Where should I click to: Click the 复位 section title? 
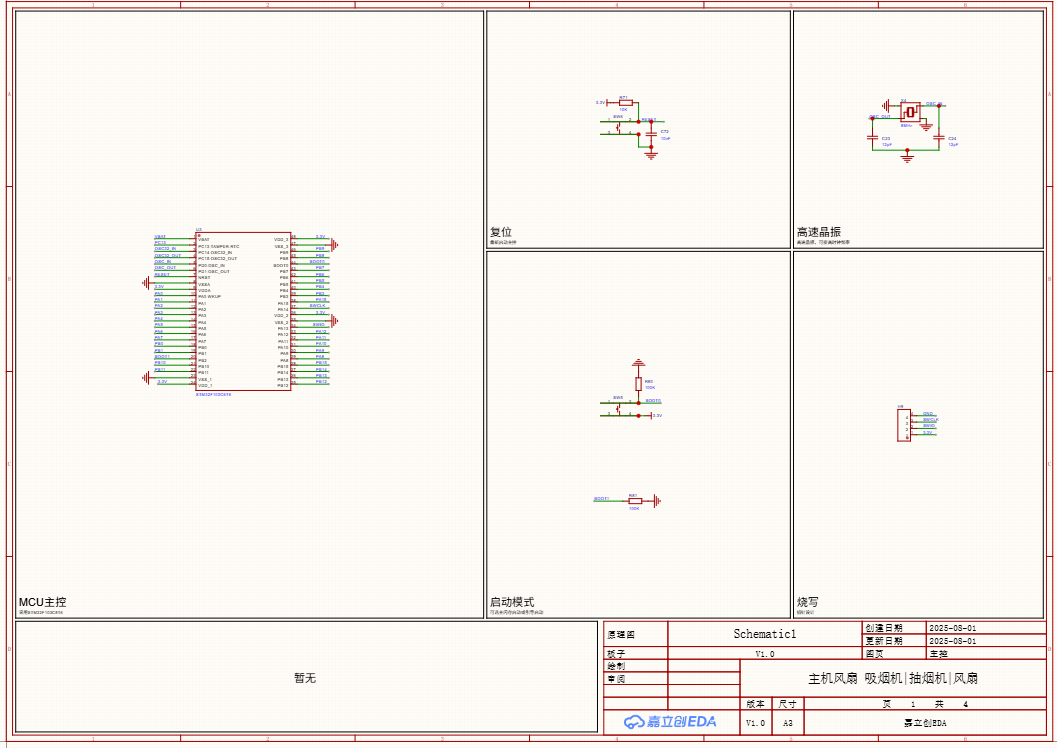click(501, 232)
